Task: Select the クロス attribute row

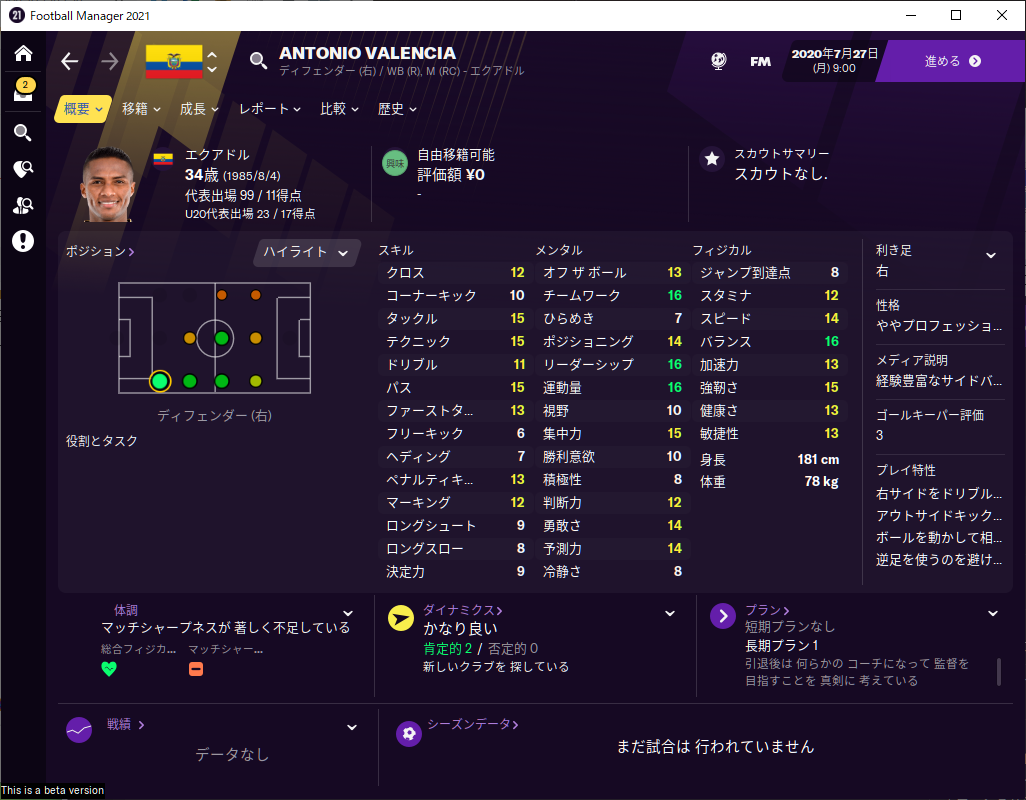Action: (455, 273)
